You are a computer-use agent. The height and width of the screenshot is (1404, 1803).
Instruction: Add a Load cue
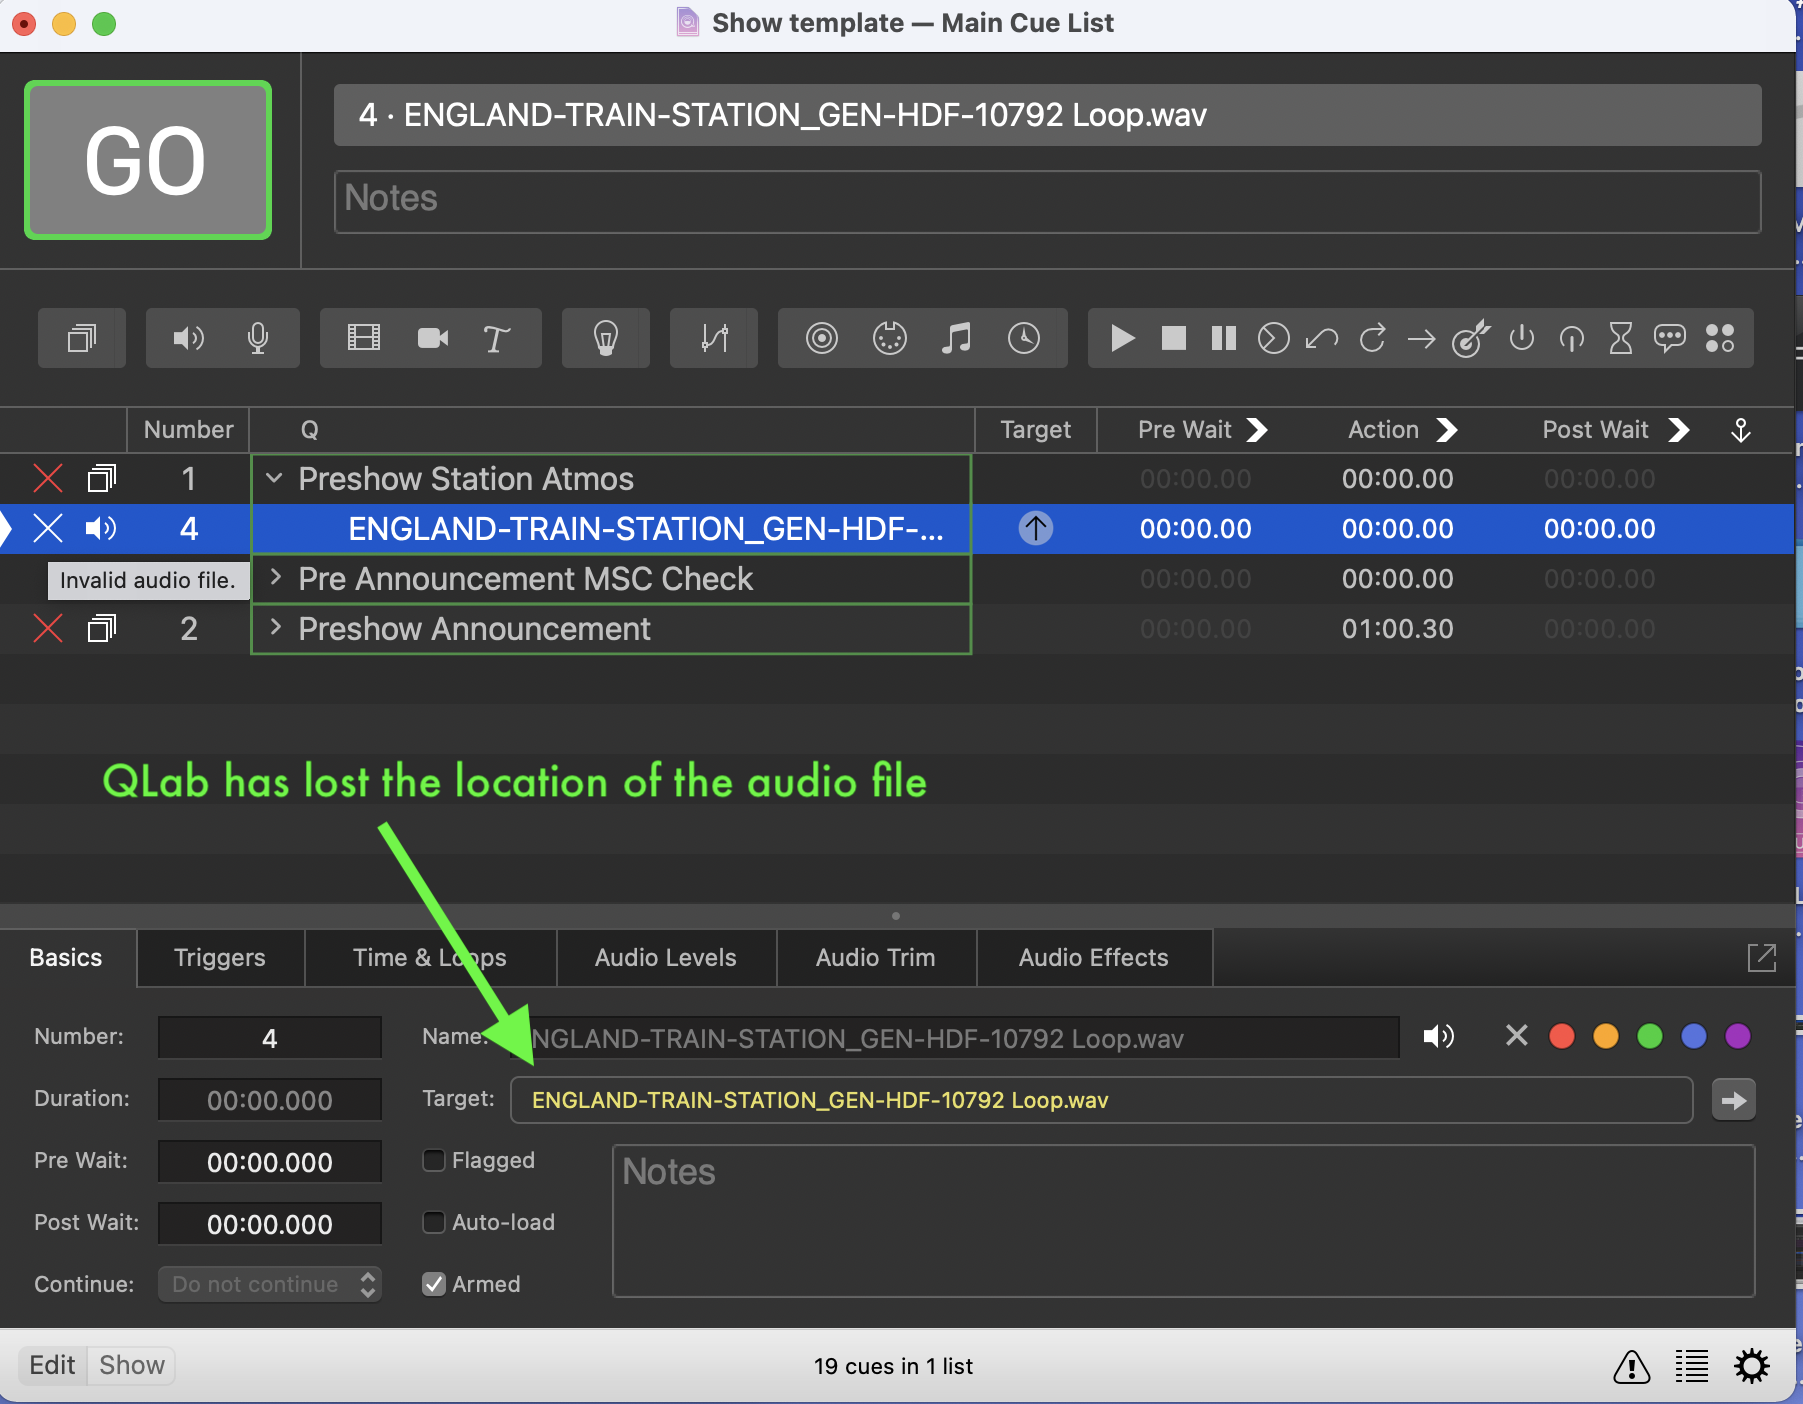[x=1273, y=338]
